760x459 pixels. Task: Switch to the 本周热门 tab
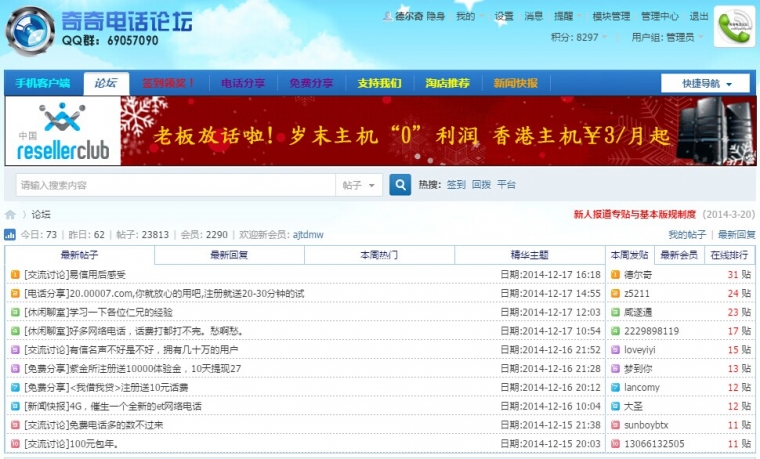coord(379,255)
